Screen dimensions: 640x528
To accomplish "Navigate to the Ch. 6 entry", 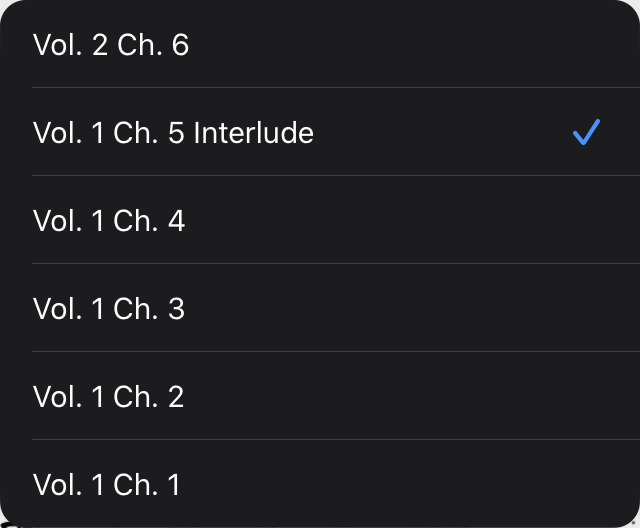I will point(111,45).
